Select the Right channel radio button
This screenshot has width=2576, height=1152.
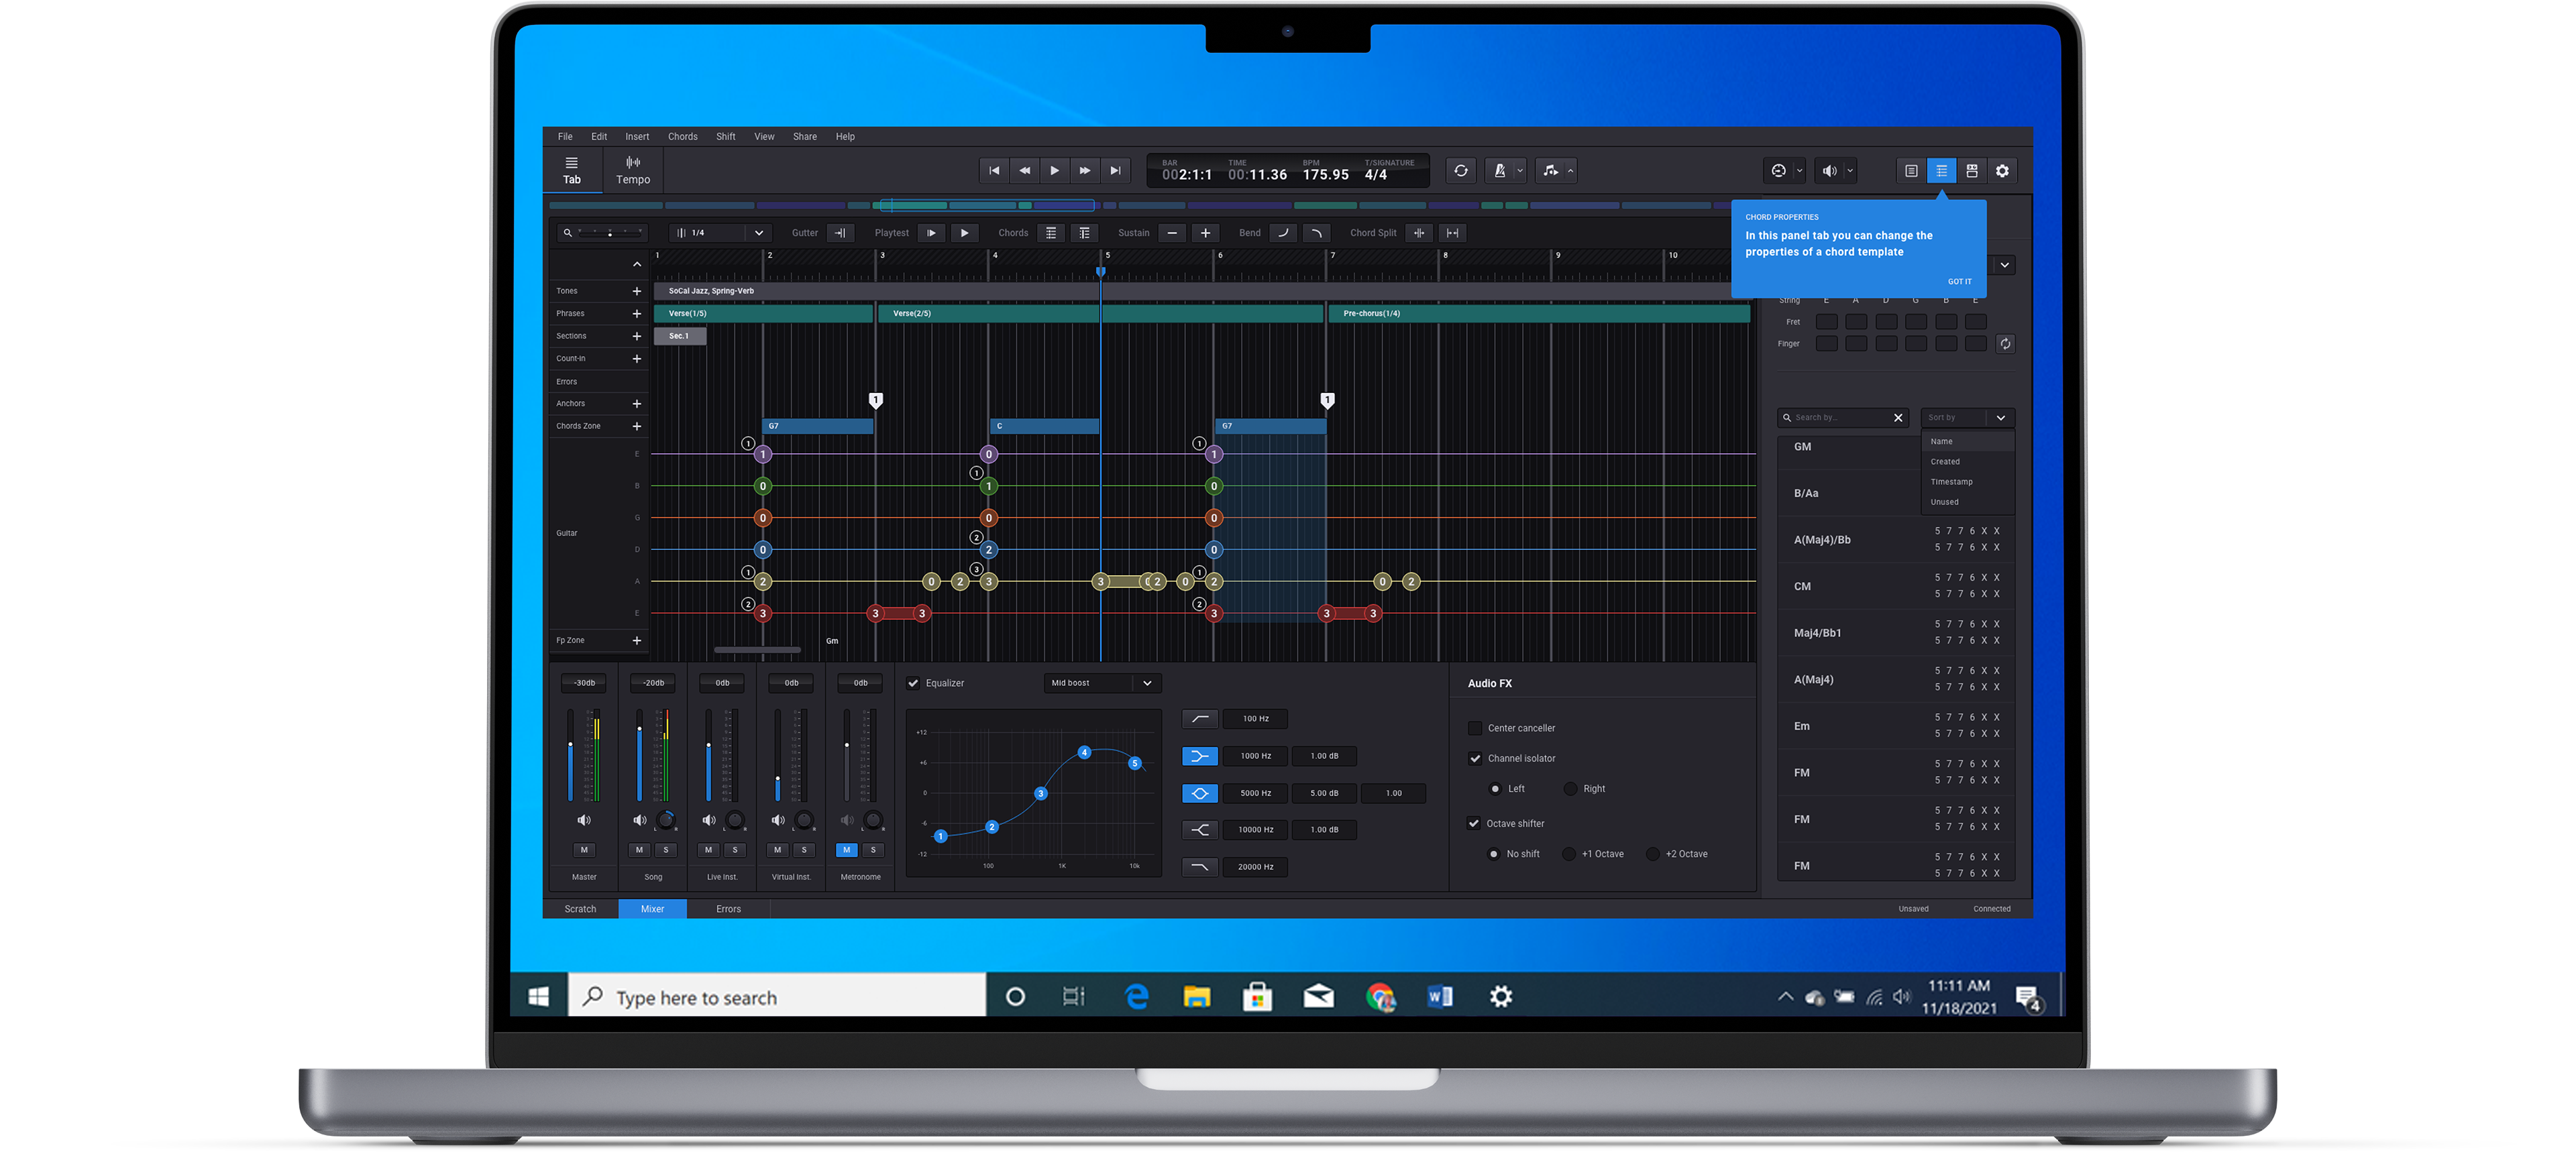[1571, 789]
